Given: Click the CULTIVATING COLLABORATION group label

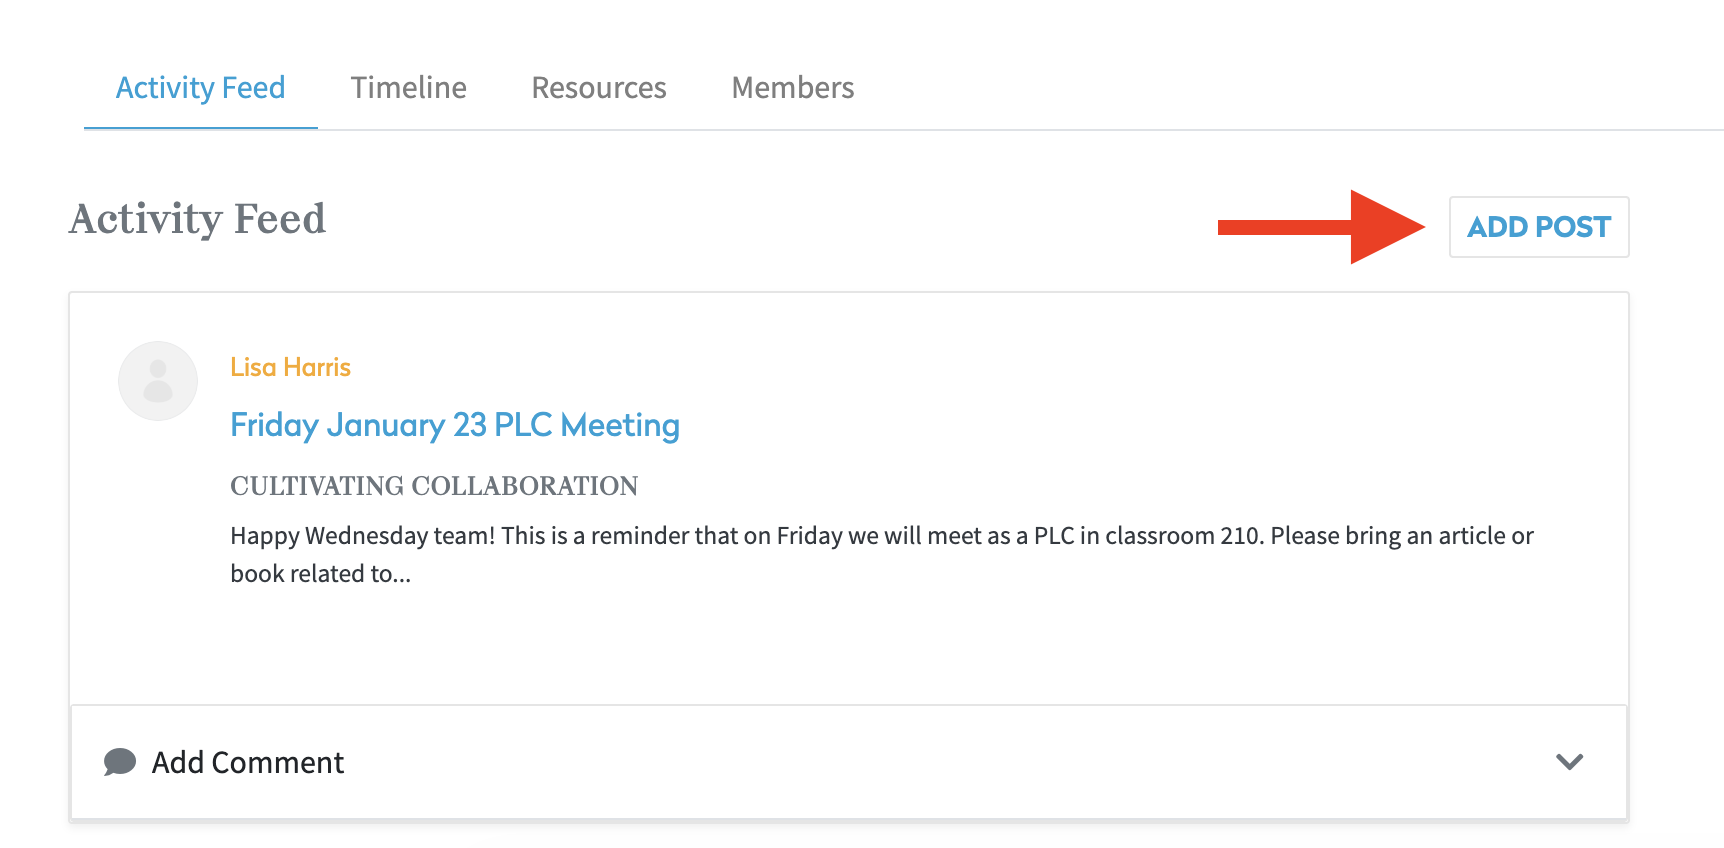Looking at the screenshot, I should pyautogui.click(x=434, y=486).
